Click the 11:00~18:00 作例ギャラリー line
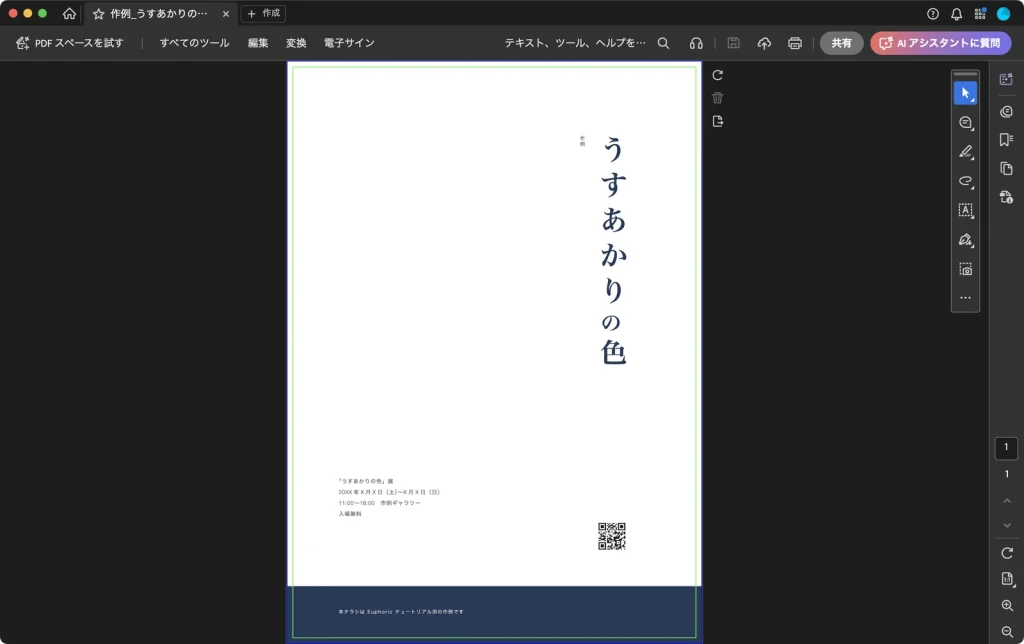Image resolution: width=1024 pixels, height=644 pixels. click(379, 503)
